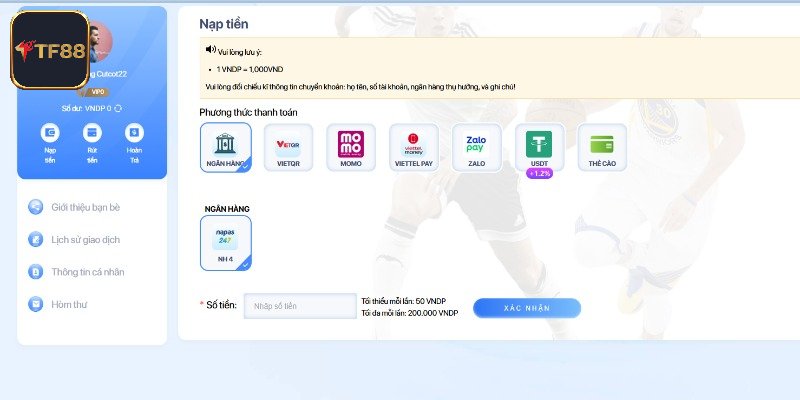Click the +1.2% USDT bonus badge
The width and height of the screenshot is (800, 400).
pyautogui.click(x=540, y=173)
